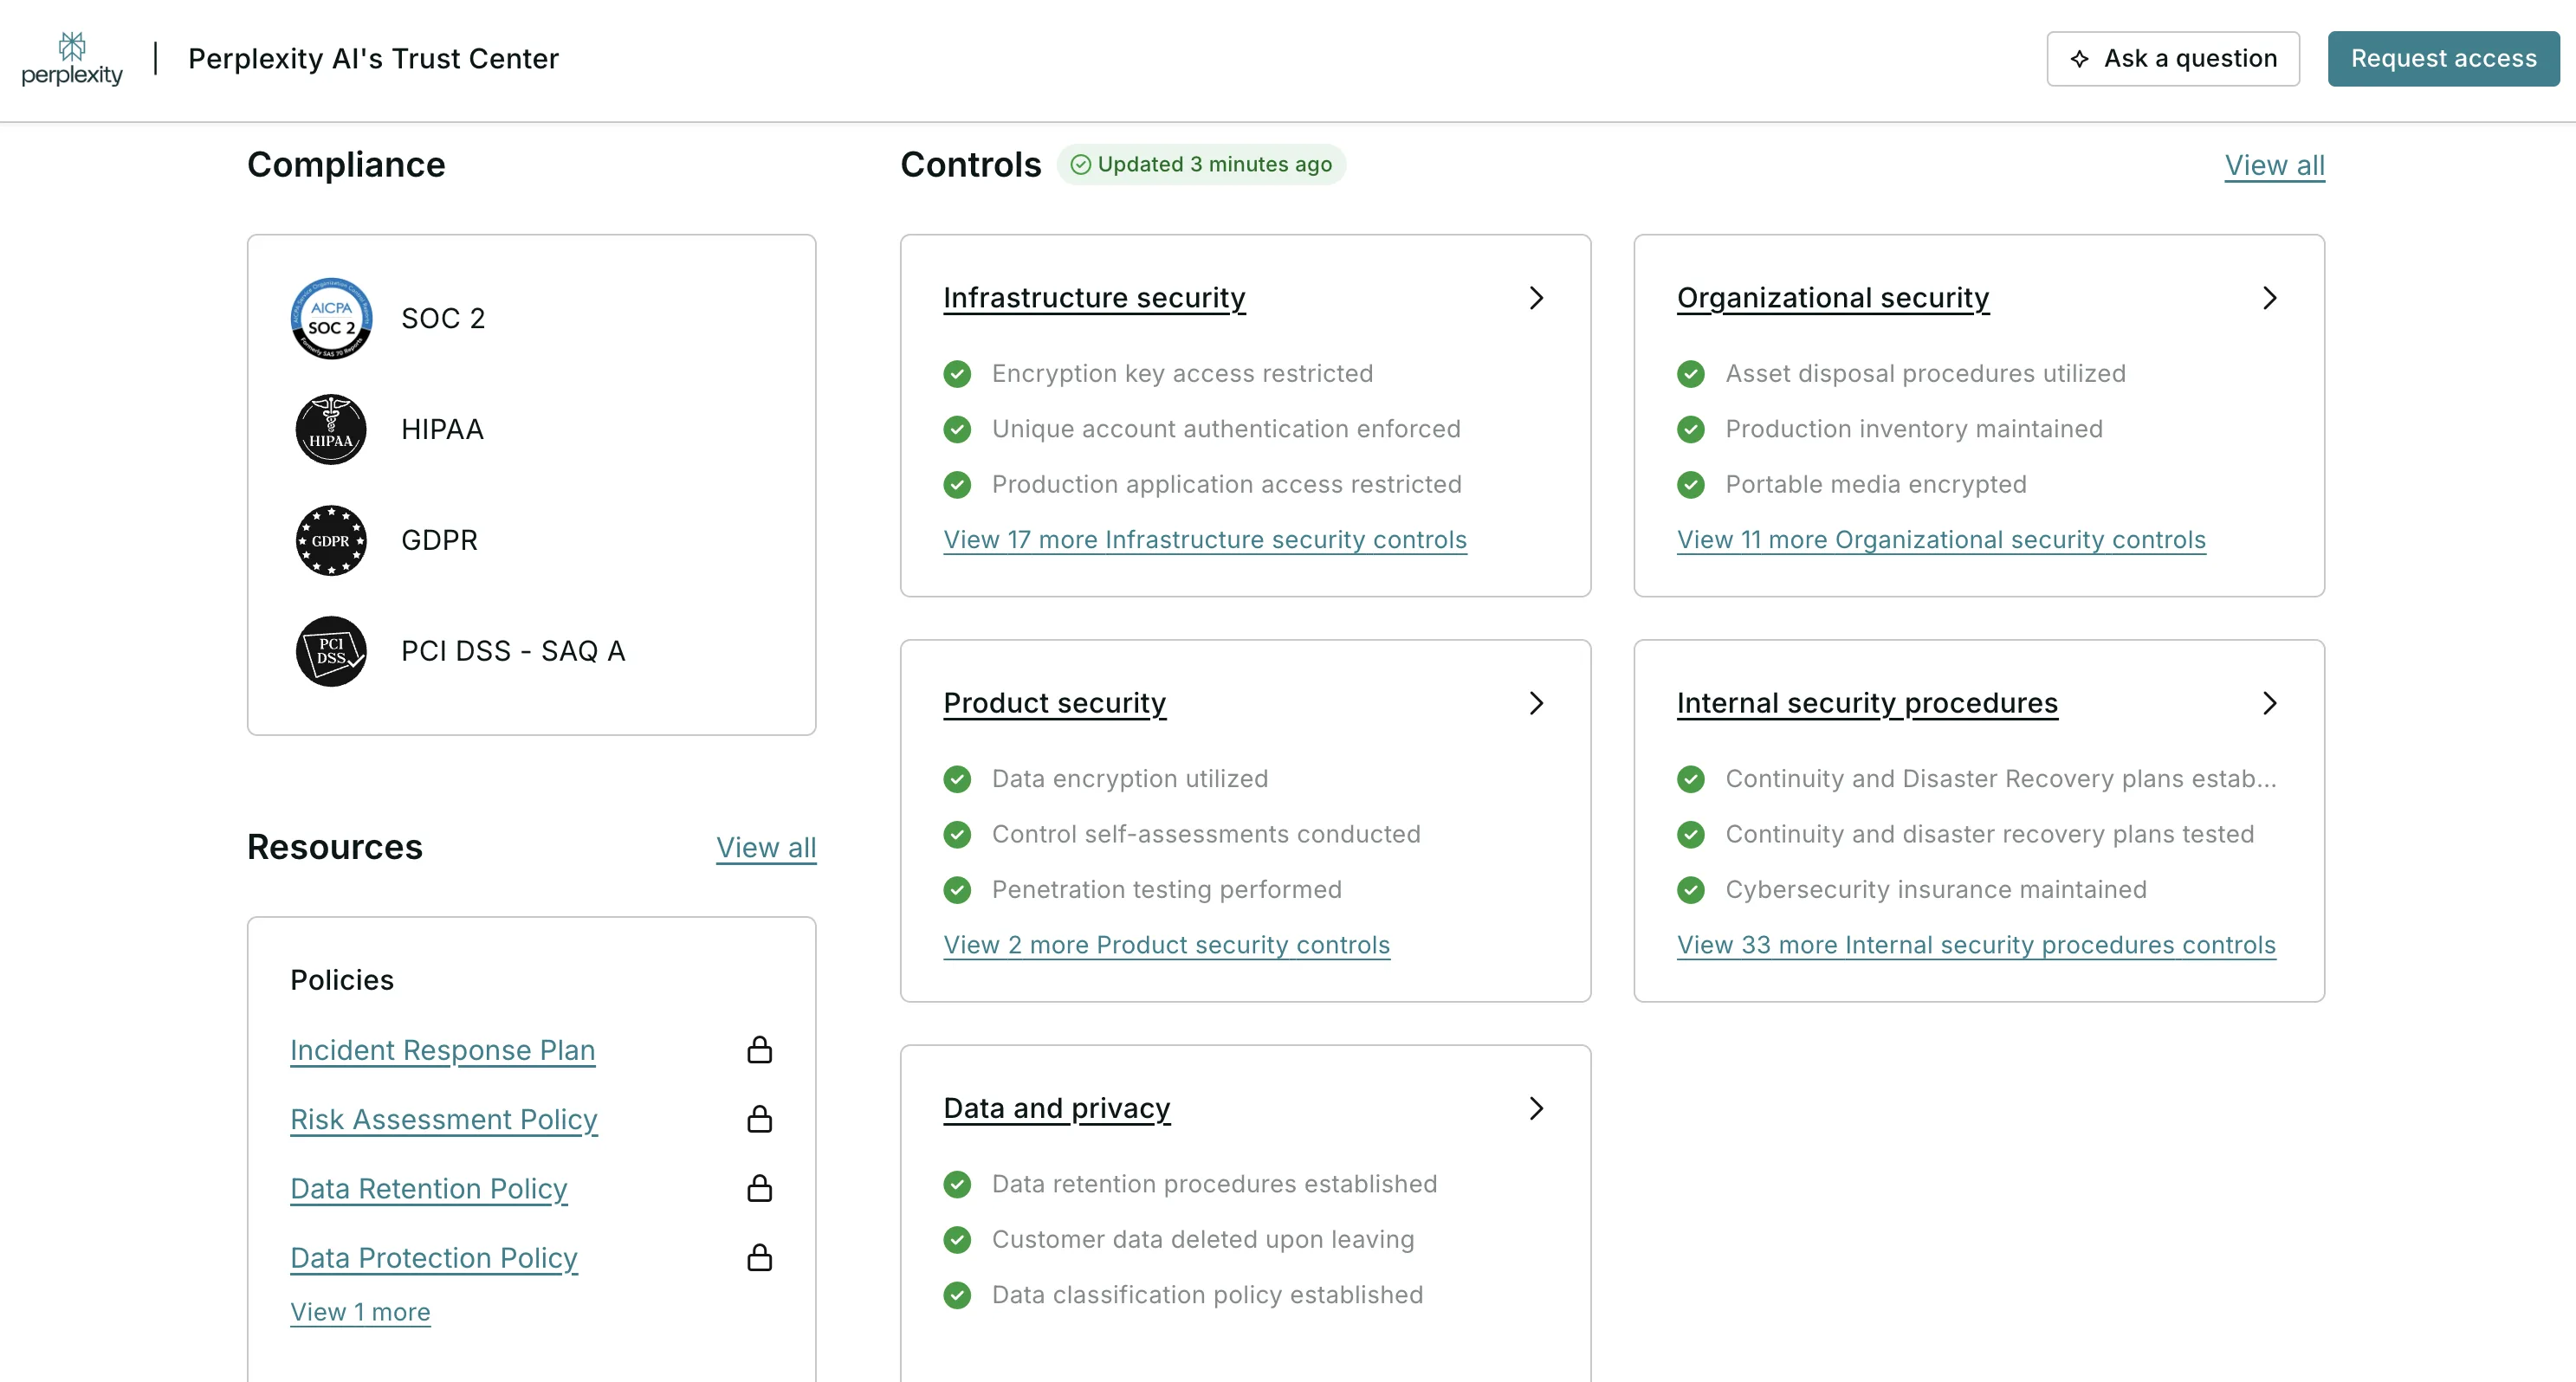View 33 more Internal security procedures controls

pyautogui.click(x=1976, y=945)
